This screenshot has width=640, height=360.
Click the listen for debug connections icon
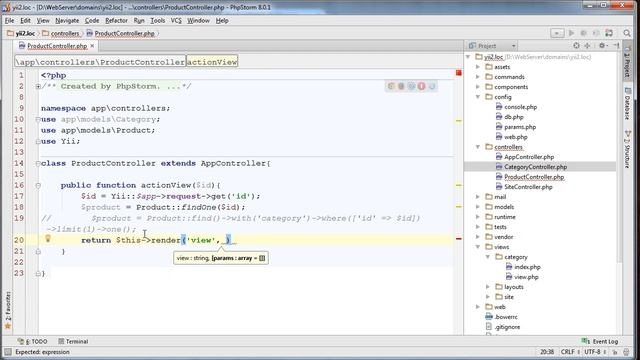tap(596, 33)
